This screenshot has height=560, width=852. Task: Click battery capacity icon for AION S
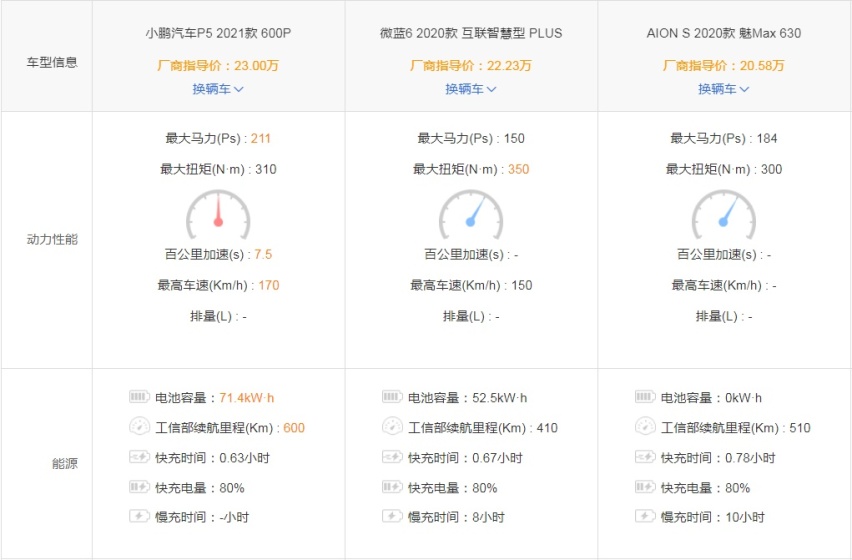[x=645, y=397]
